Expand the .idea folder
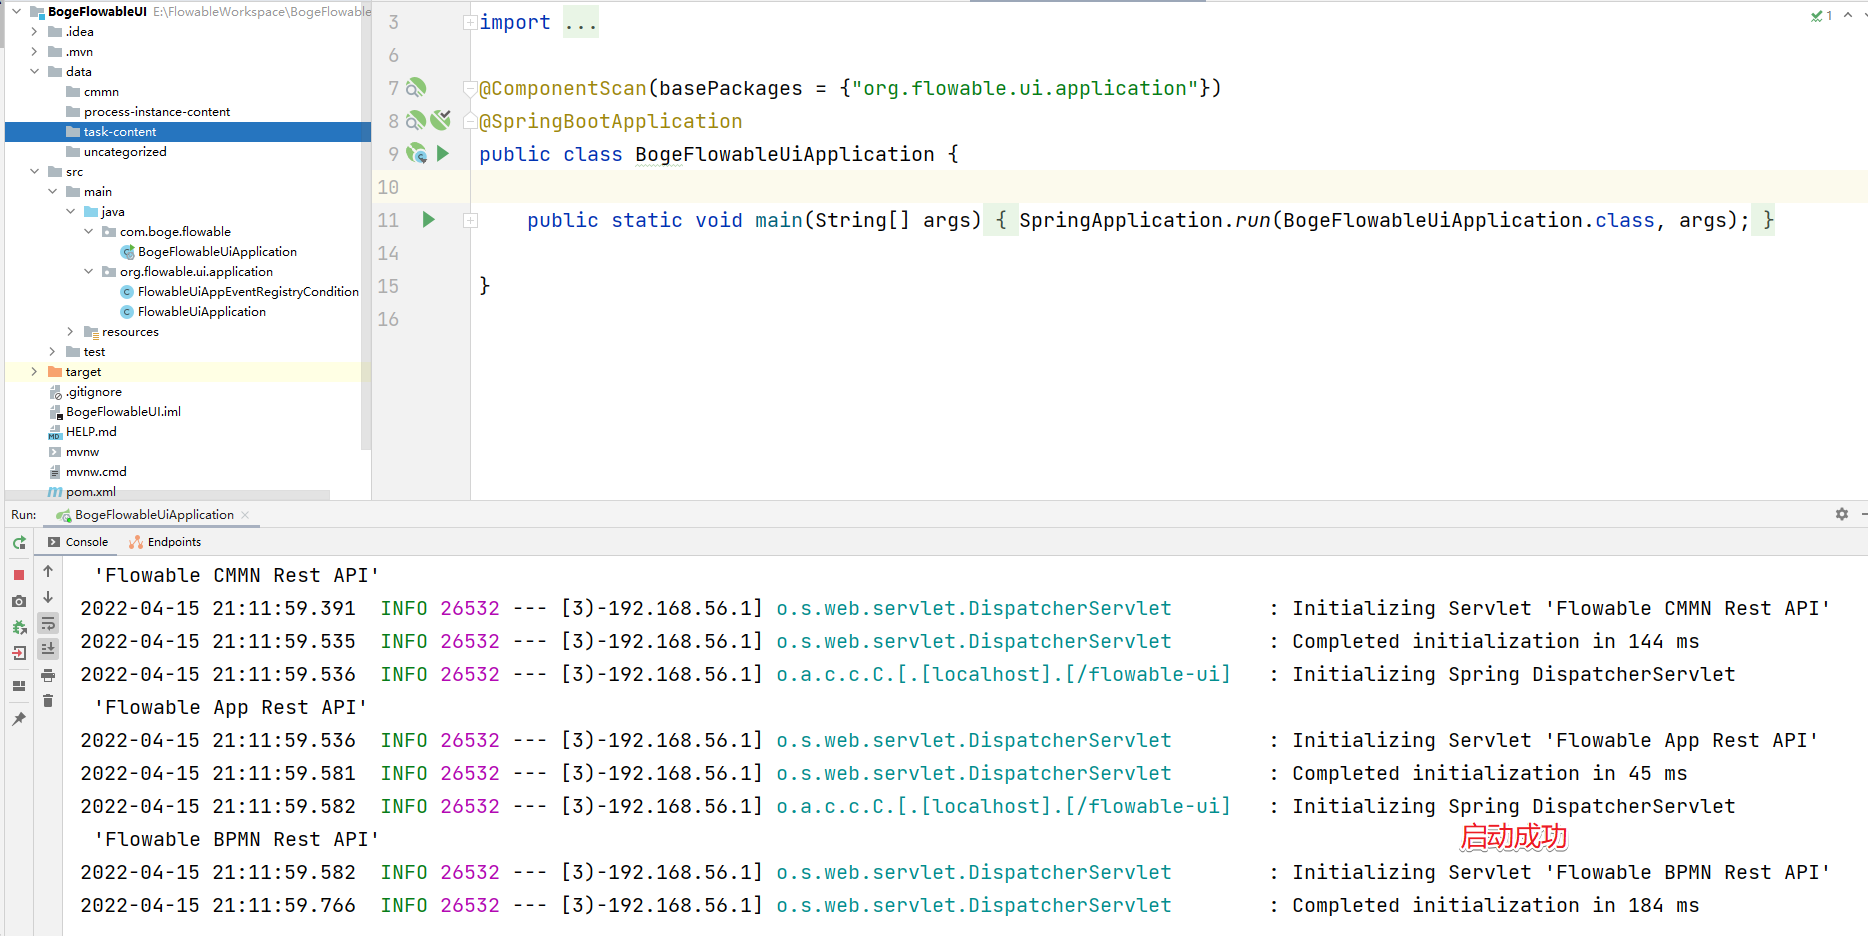Viewport: 1868px width, 936px height. click(x=34, y=32)
